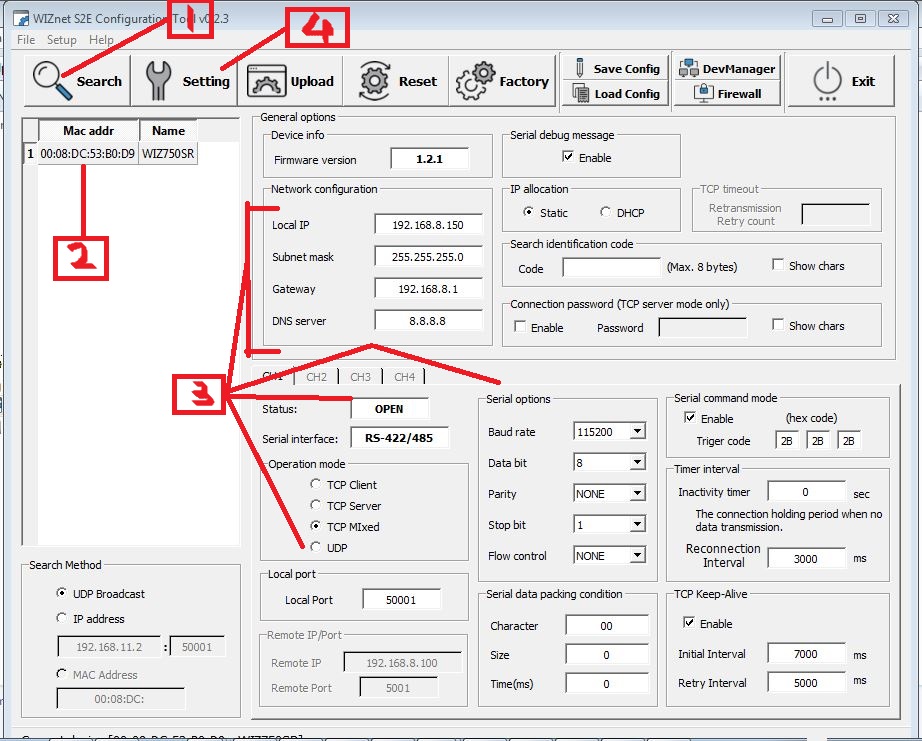Open Firewall via its lock icon
The width and height of the screenshot is (922, 741).
704,93
